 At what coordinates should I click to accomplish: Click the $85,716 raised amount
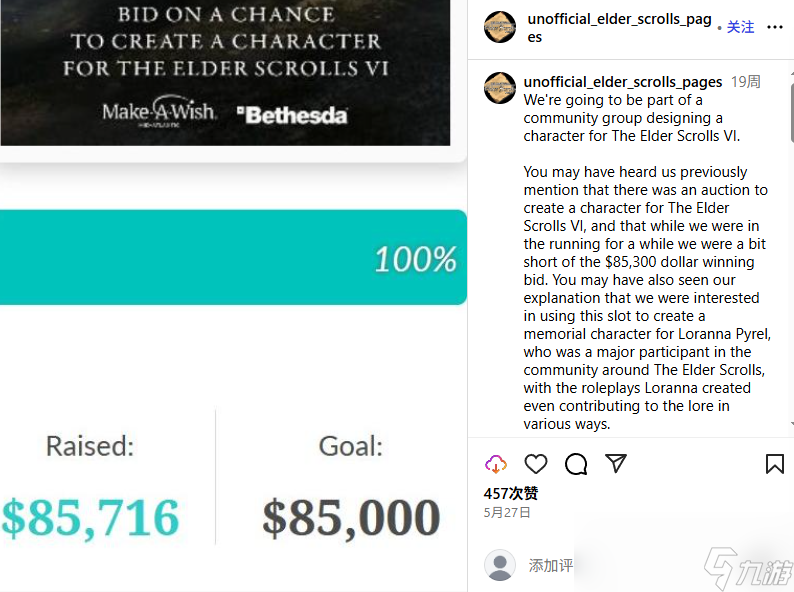90,517
